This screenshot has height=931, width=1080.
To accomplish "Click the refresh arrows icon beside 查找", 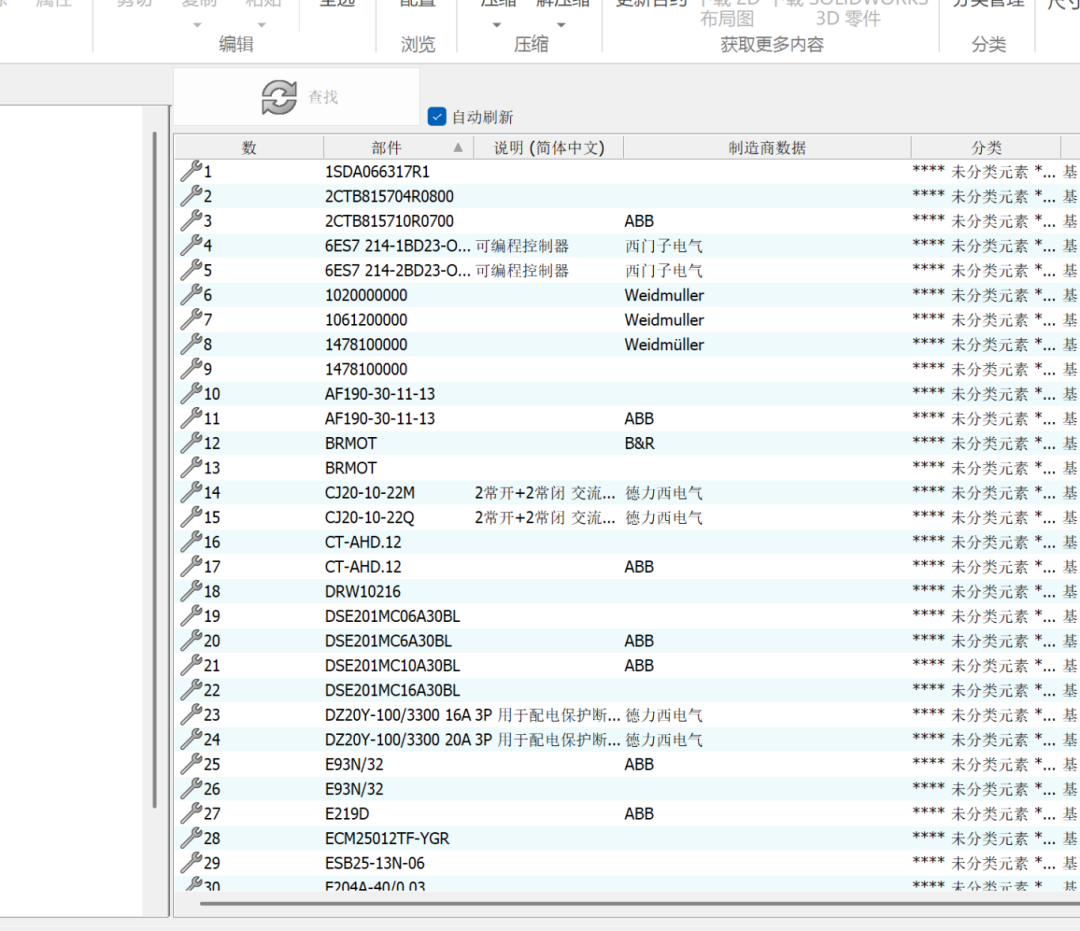I will [279, 97].
